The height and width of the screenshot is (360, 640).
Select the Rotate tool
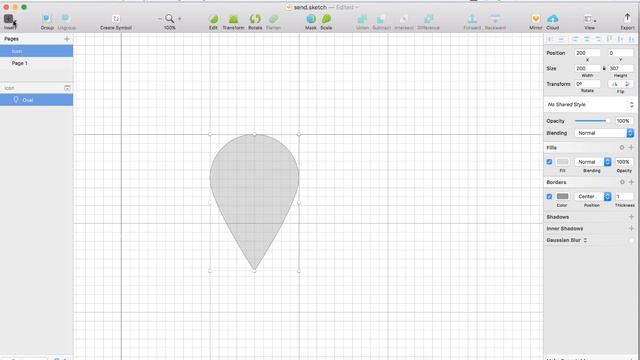point(255,19)
